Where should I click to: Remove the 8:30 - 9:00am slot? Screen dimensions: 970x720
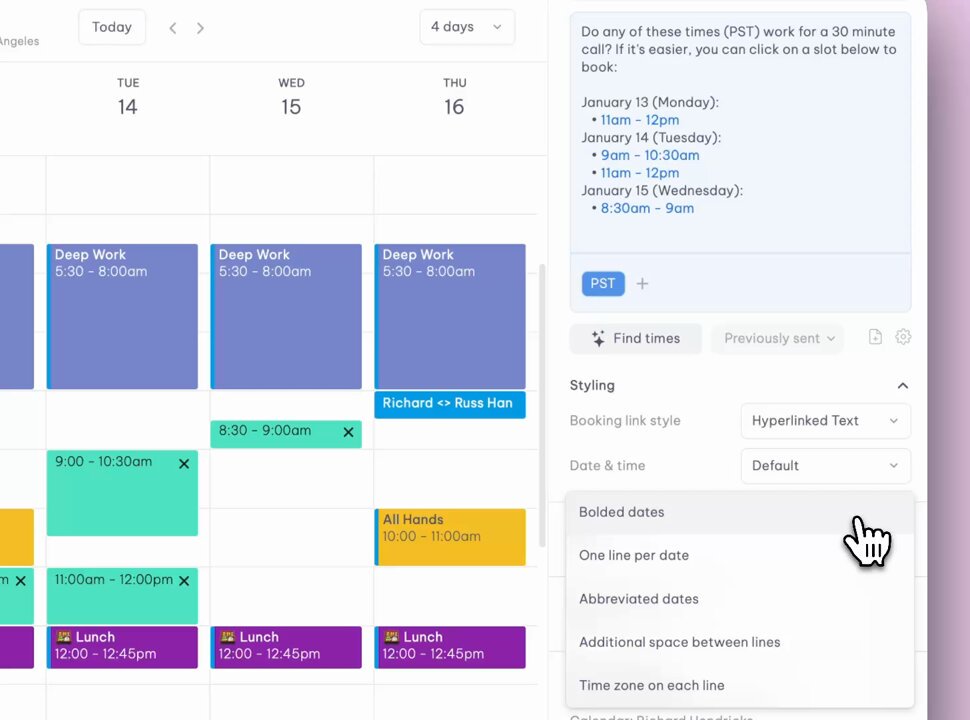348,432
